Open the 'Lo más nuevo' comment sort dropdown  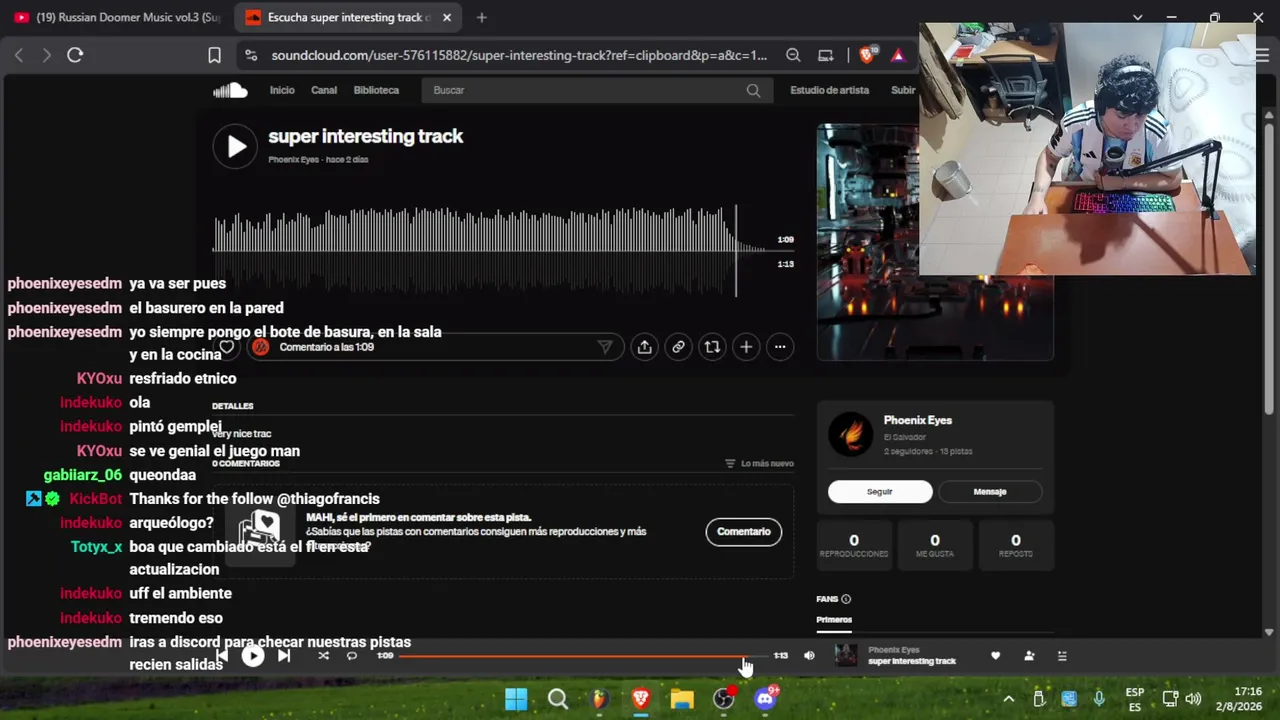759,464
